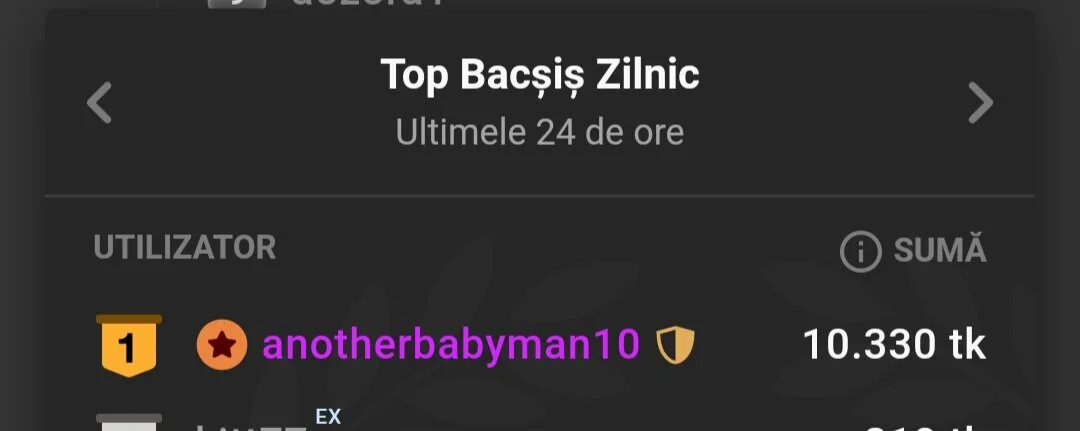The width and height of the screenshot is (1080, 431).
Task: Select the partially visible second-ranked username
Action: 251,427
